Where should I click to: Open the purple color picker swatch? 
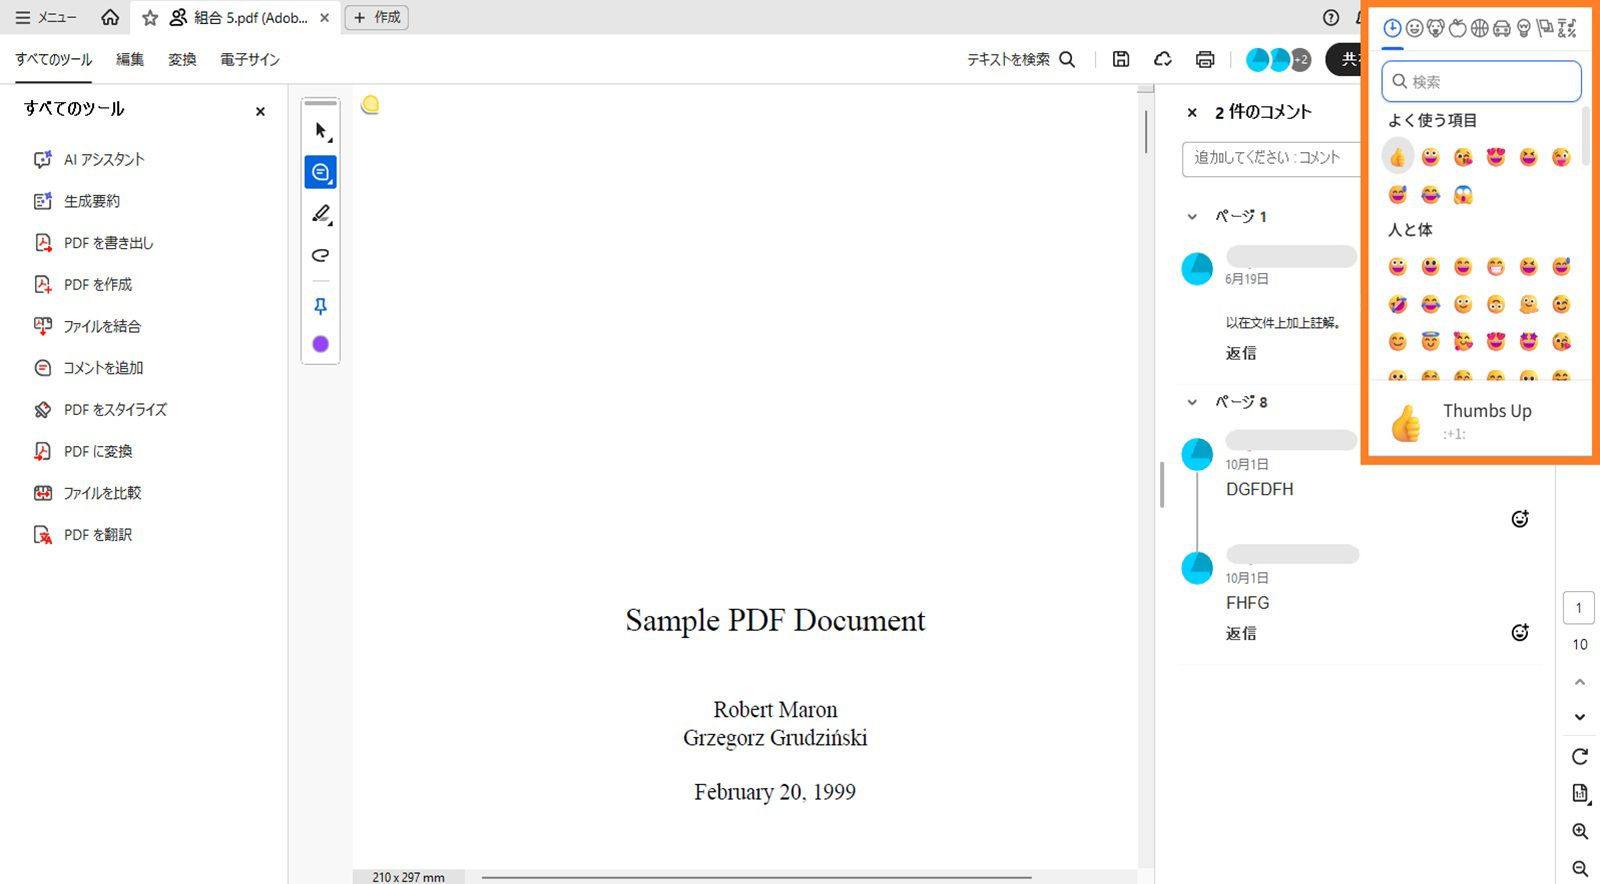[320, 344]
